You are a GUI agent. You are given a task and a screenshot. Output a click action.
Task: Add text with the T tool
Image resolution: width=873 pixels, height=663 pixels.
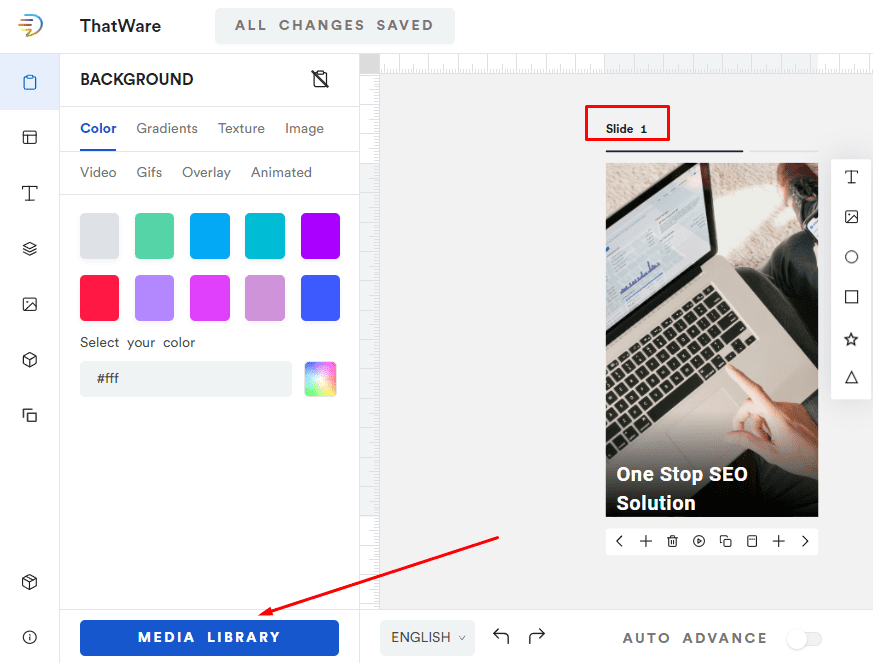click(851, 177)
